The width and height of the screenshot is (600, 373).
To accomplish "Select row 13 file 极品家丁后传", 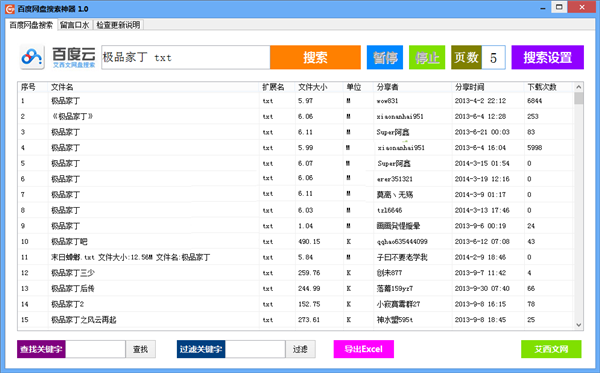I will 73,288.
